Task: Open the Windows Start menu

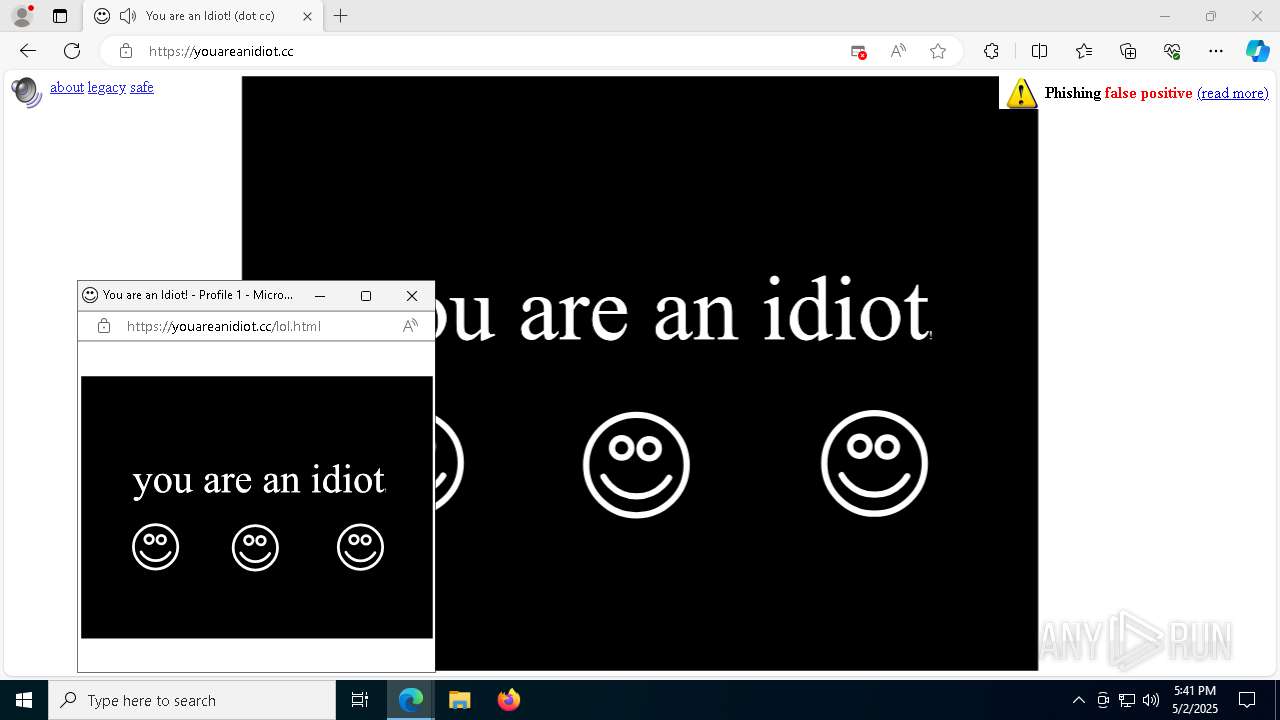Action: click(24, 700)
